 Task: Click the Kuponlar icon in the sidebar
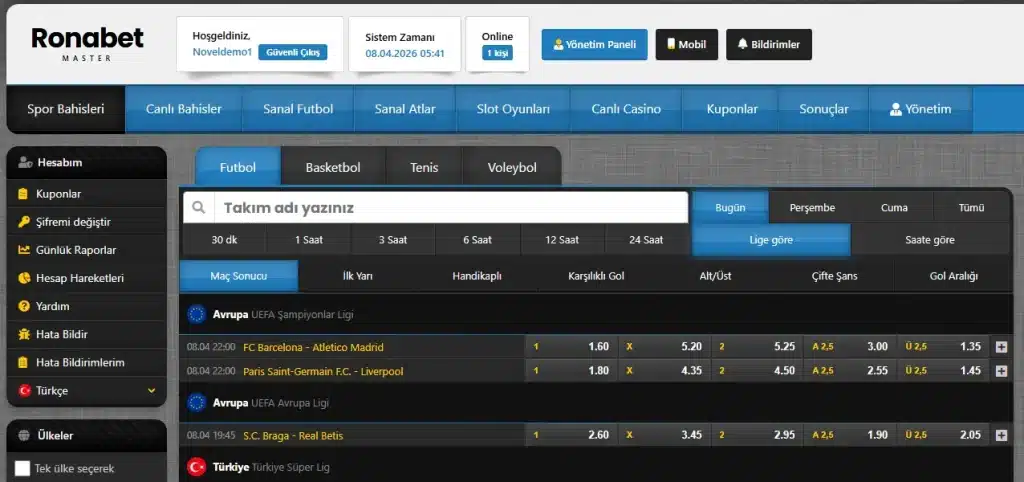point(24,194)
